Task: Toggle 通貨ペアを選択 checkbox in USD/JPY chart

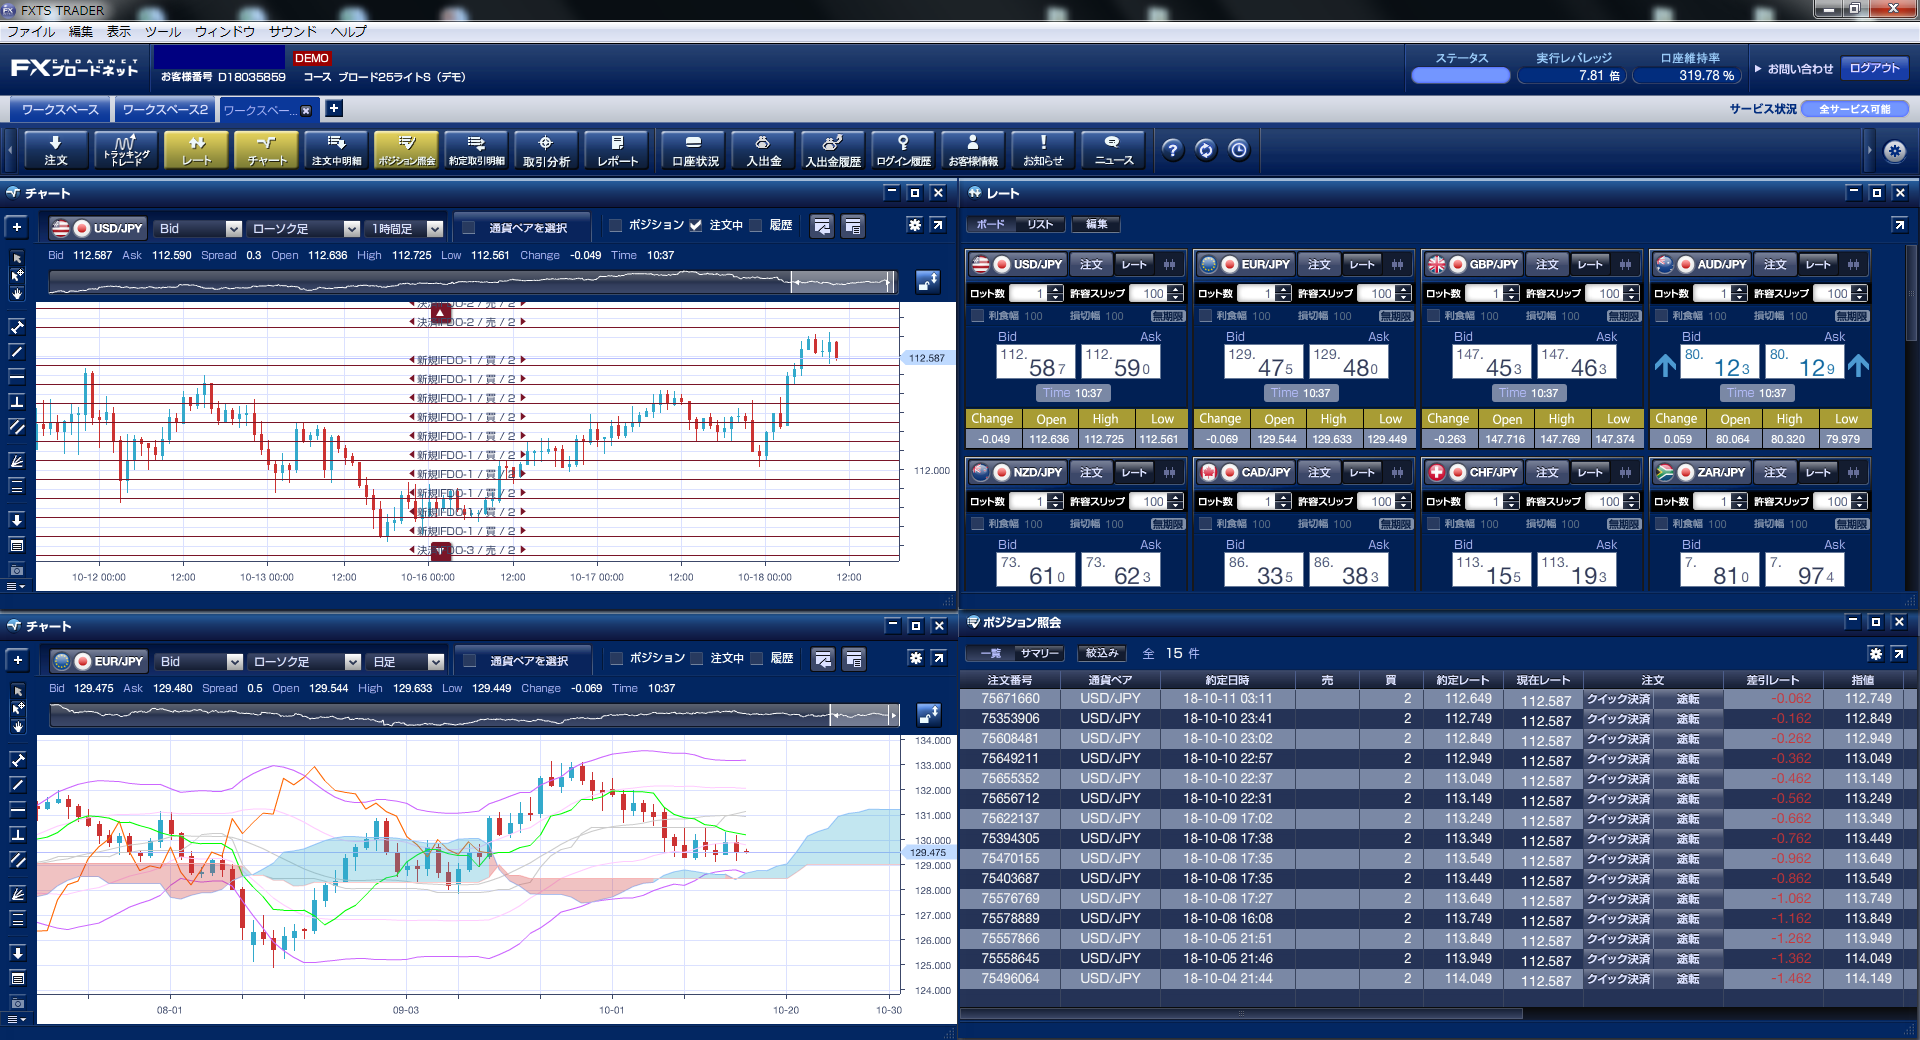Action: click(x=468, y=227)
